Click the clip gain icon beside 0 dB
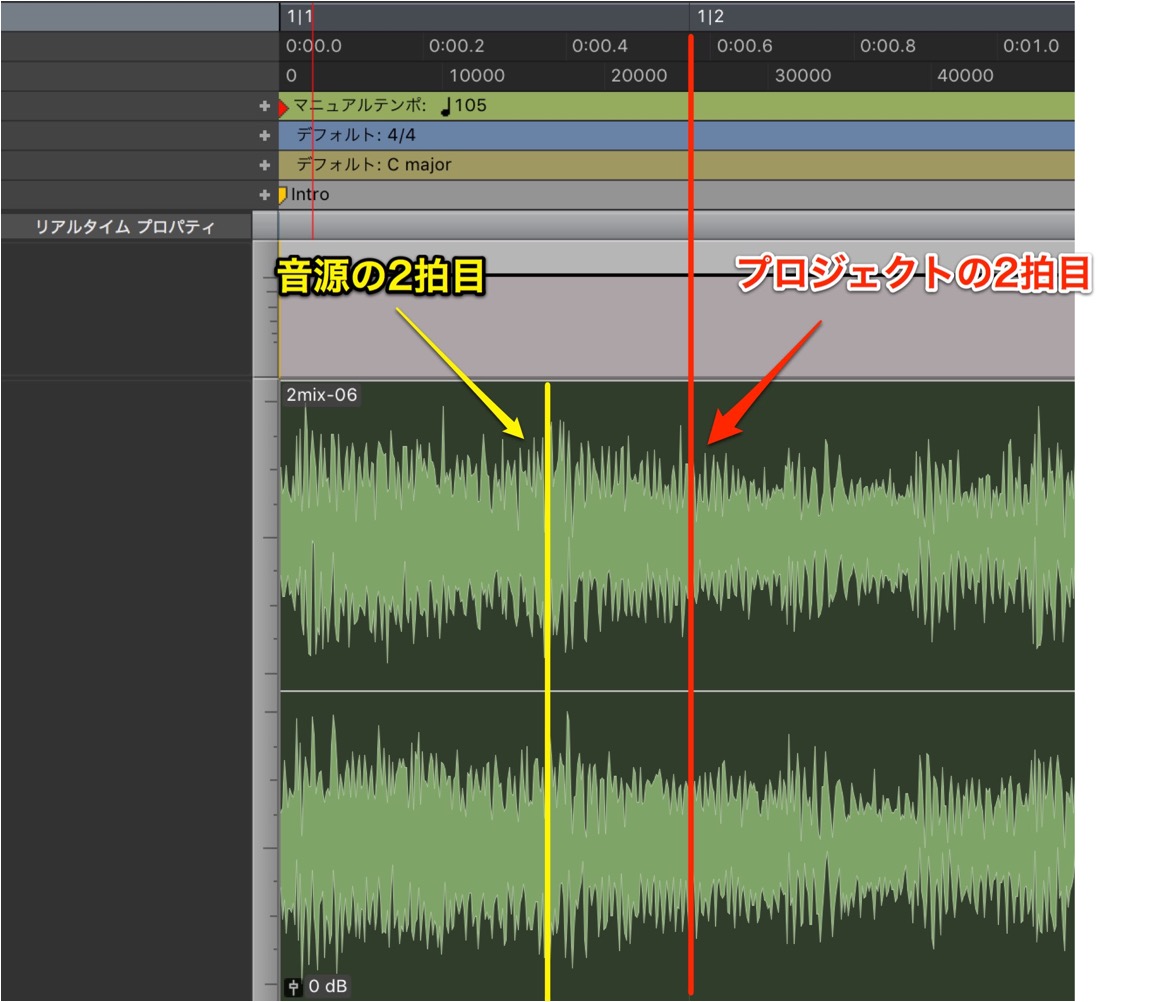Image resolution: width=1150 pixels, height=1002 pixels. (293, 987)
